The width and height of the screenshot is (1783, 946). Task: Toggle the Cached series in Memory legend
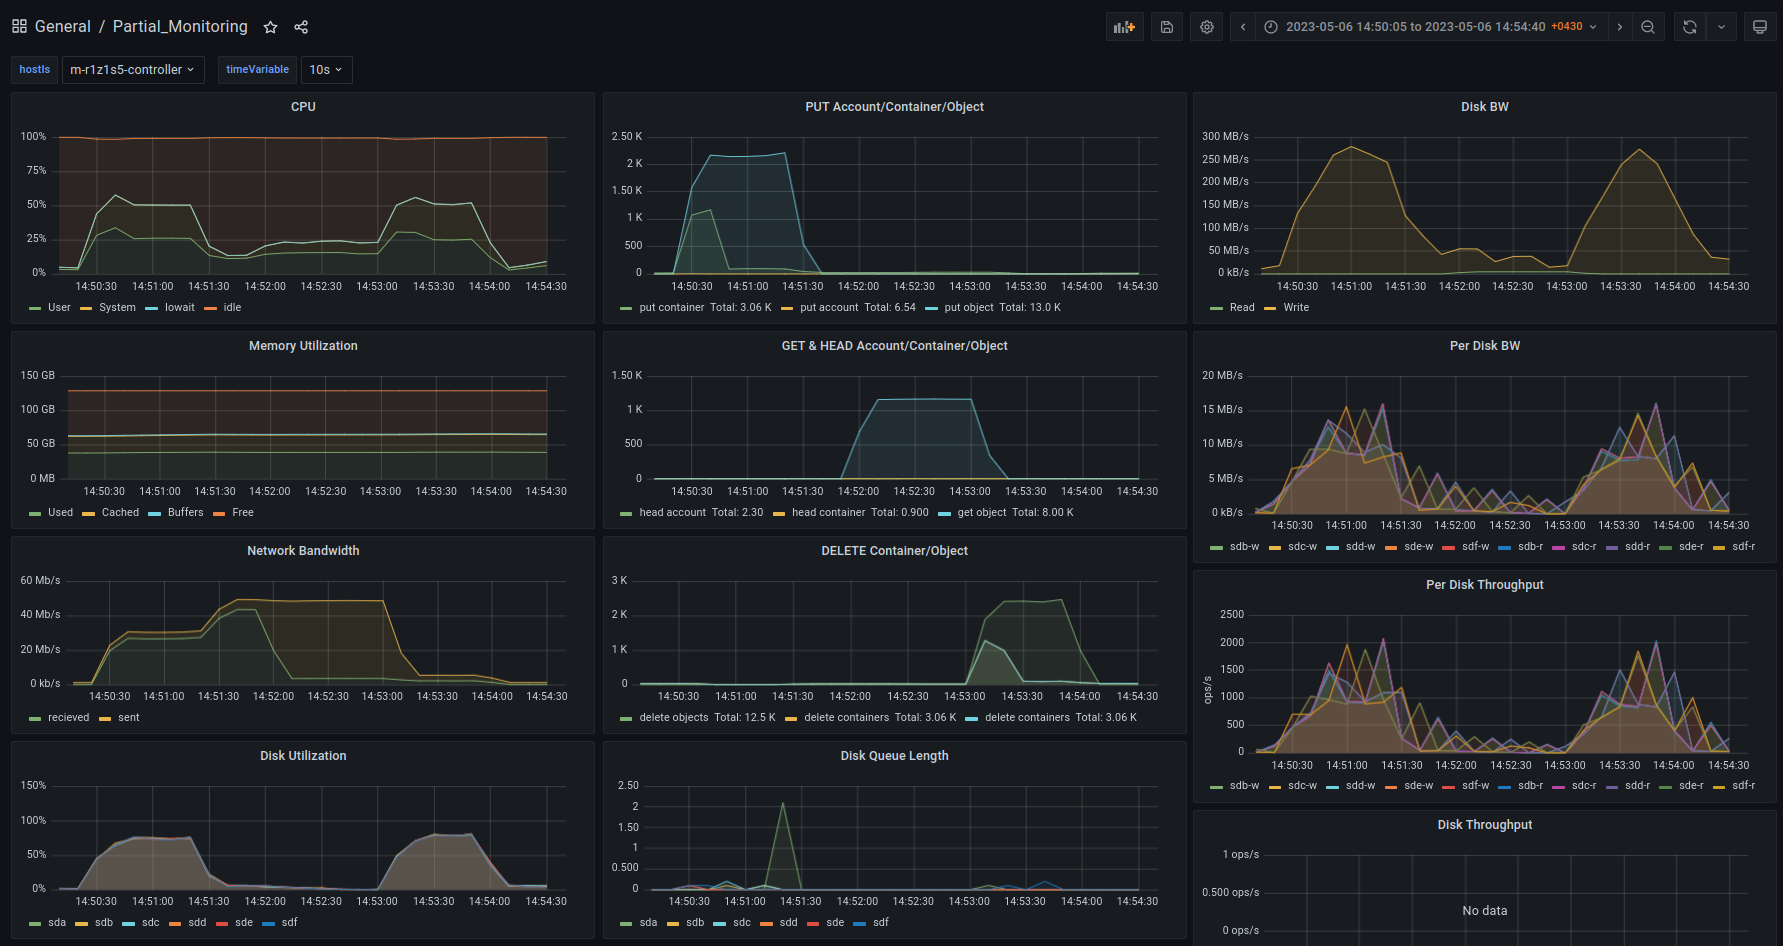coord(120,513)
